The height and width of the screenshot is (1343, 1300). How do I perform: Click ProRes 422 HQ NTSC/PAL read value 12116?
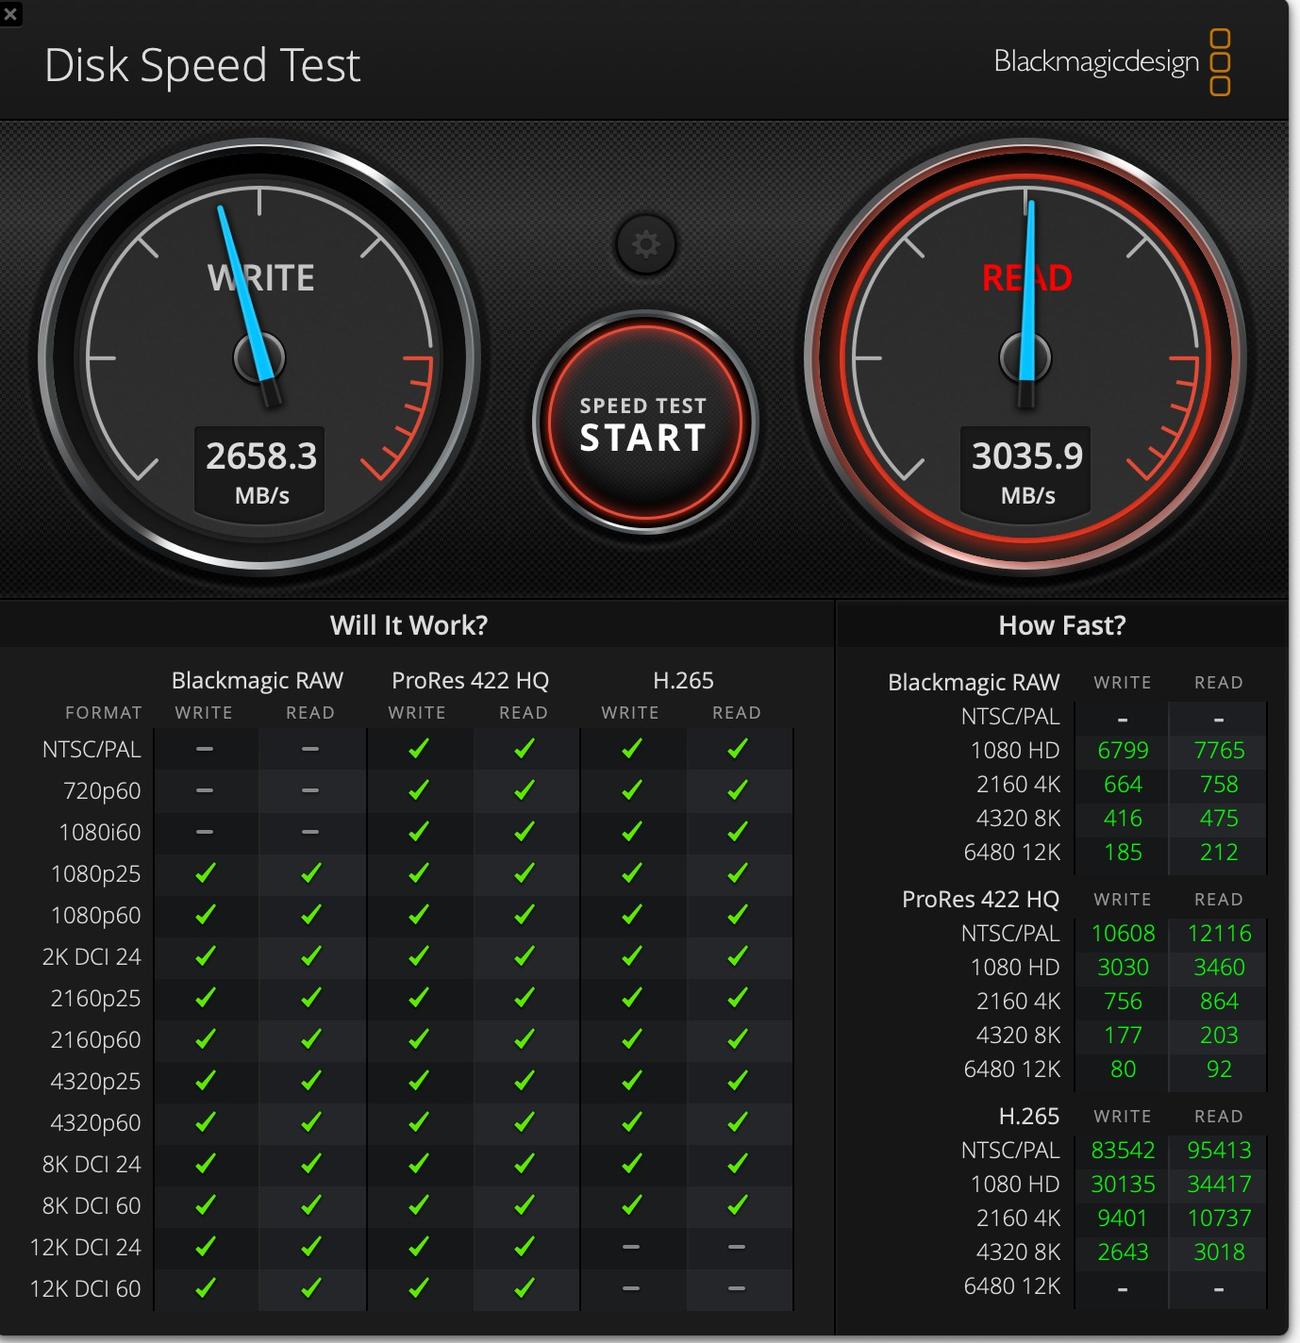[x=1218, y=933]
